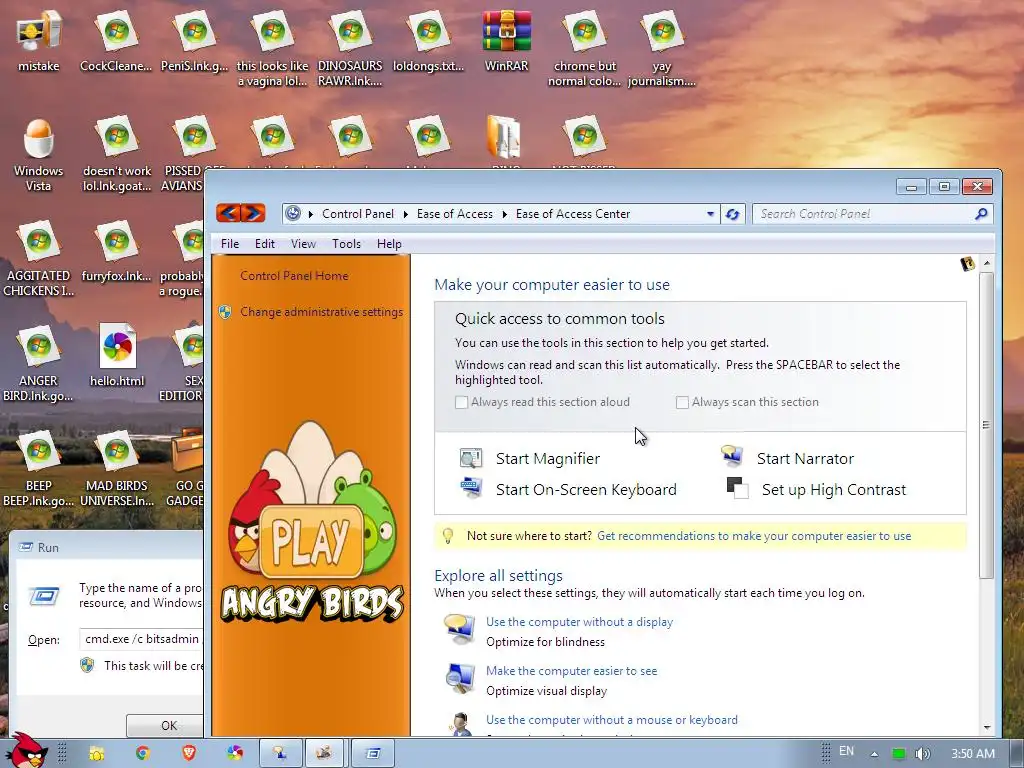
Task: Expand the breadcrumb arrow before Control Panel
Action: 310,214
